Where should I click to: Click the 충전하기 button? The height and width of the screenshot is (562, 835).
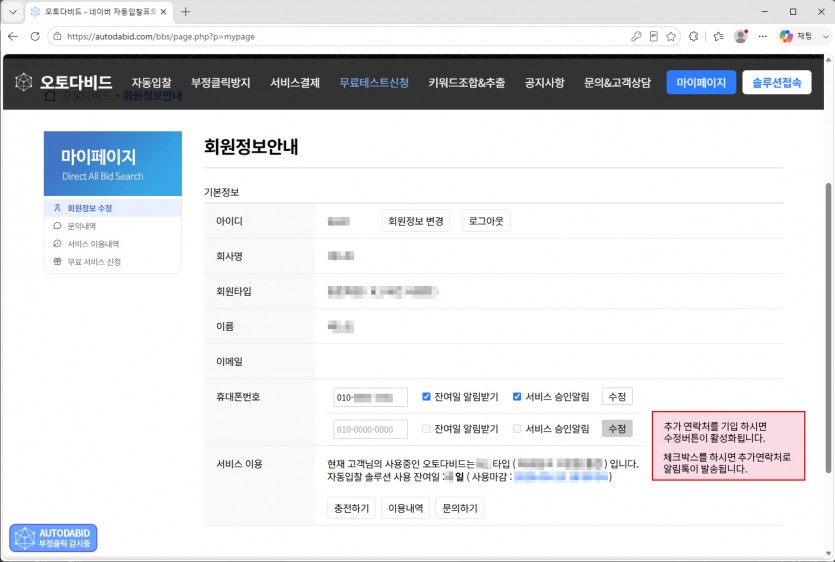tap(351, 508)
